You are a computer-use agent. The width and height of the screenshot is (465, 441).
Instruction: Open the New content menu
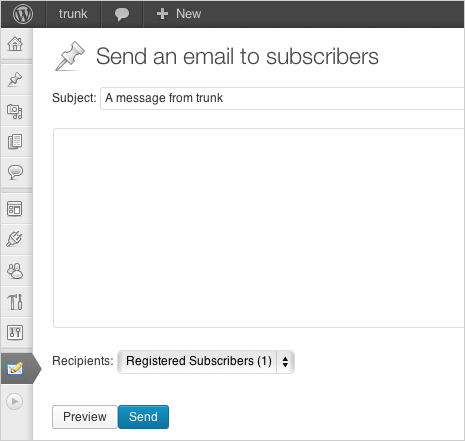[x=179, y=14]
